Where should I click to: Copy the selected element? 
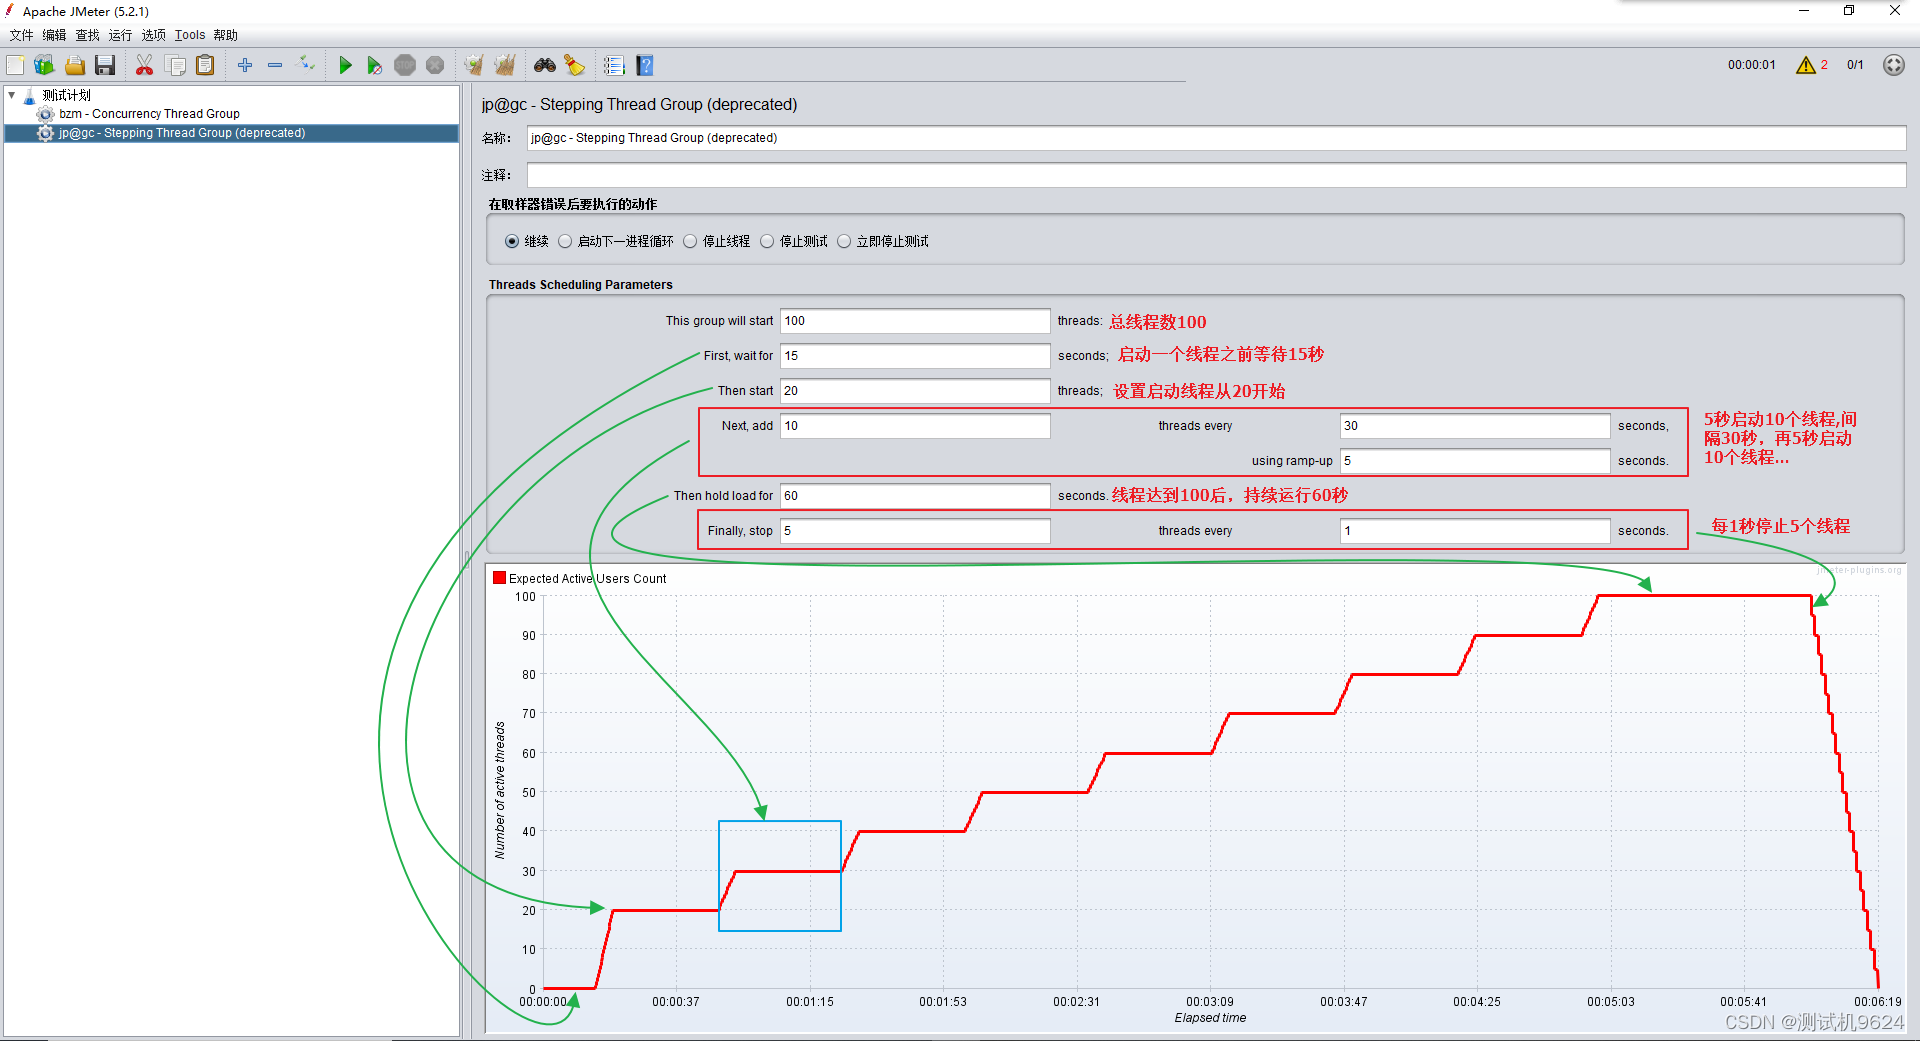(175, 65)
